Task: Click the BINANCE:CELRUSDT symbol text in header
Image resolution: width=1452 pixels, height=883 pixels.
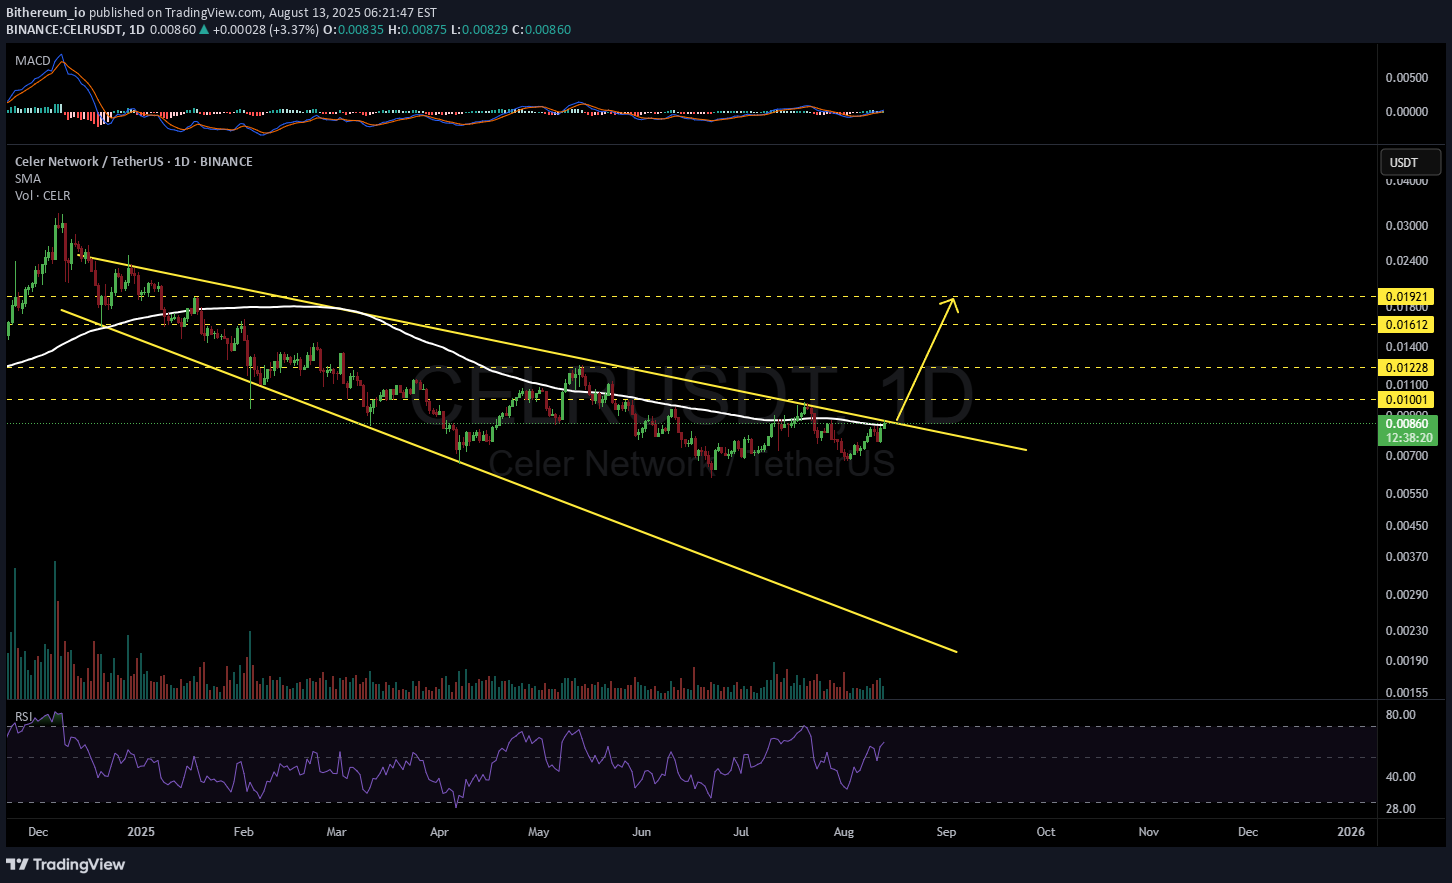Action: (64, 30)
